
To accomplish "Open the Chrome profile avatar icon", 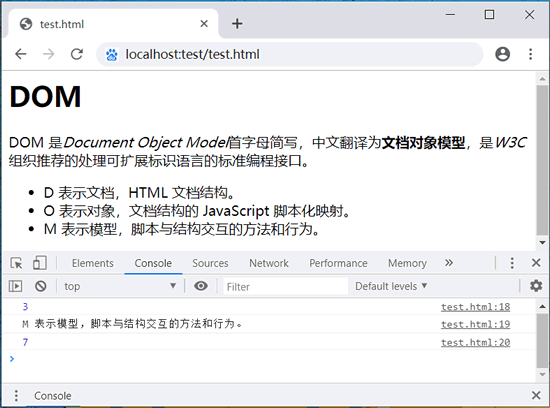I will coord(502,54).
